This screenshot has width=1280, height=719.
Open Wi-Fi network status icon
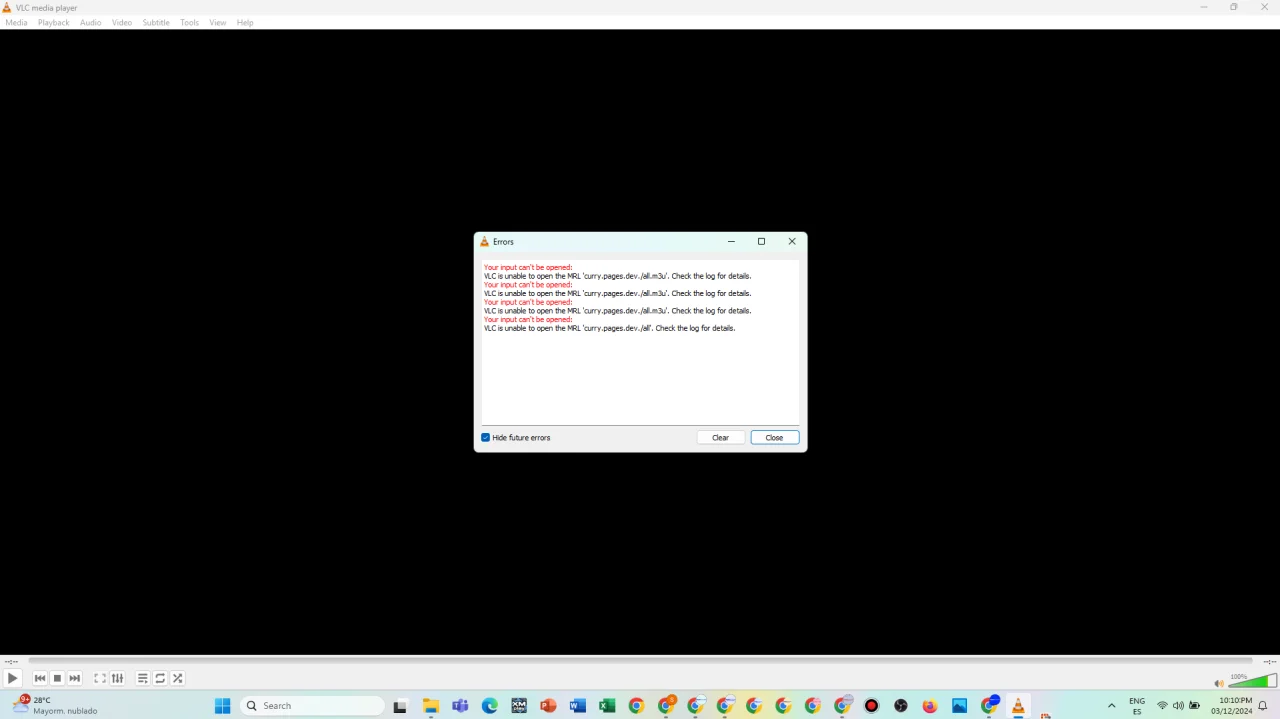[x=1162, y=706]
